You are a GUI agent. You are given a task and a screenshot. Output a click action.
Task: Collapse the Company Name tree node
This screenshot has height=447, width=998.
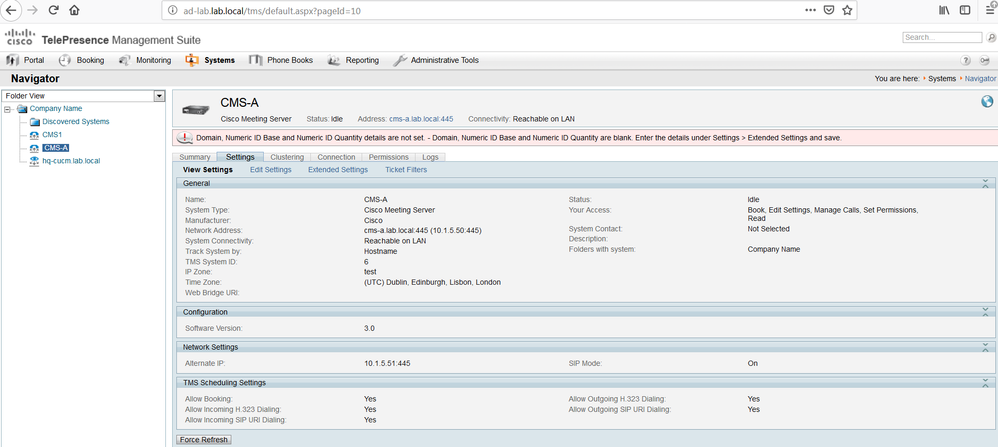point(8,109)
